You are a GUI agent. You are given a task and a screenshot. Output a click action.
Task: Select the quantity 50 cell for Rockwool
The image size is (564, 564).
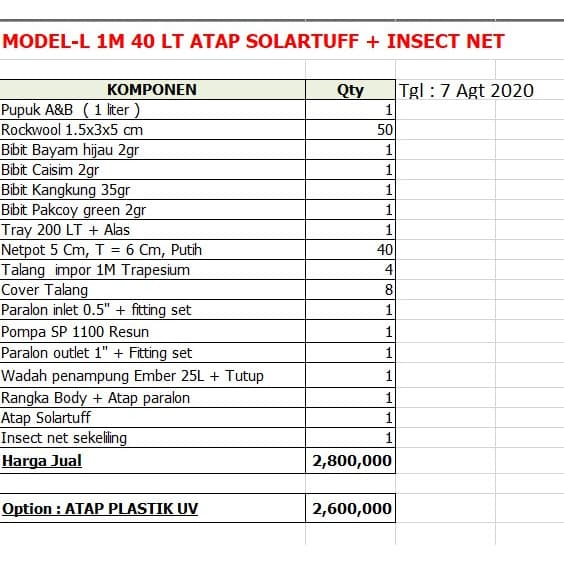click(x=350, y=130)
